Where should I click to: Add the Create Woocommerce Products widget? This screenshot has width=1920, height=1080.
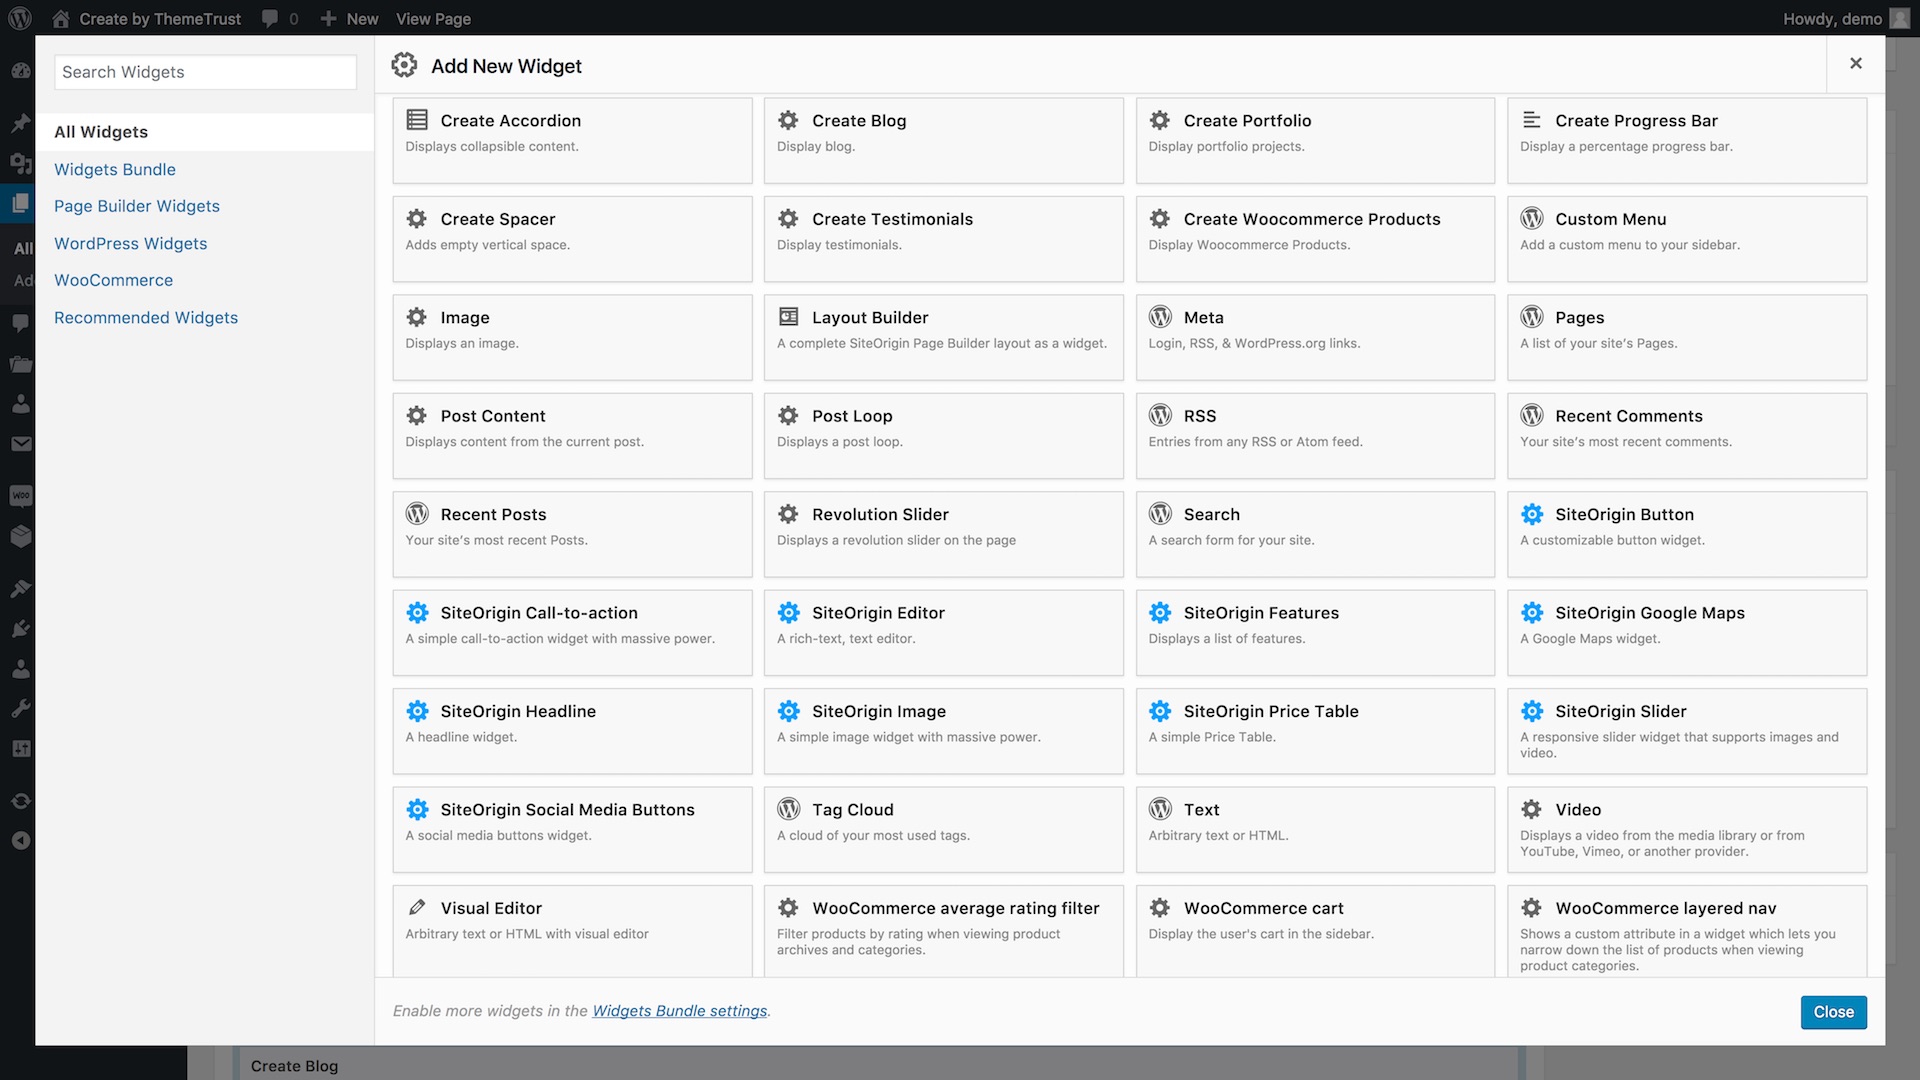[1315, 239]
